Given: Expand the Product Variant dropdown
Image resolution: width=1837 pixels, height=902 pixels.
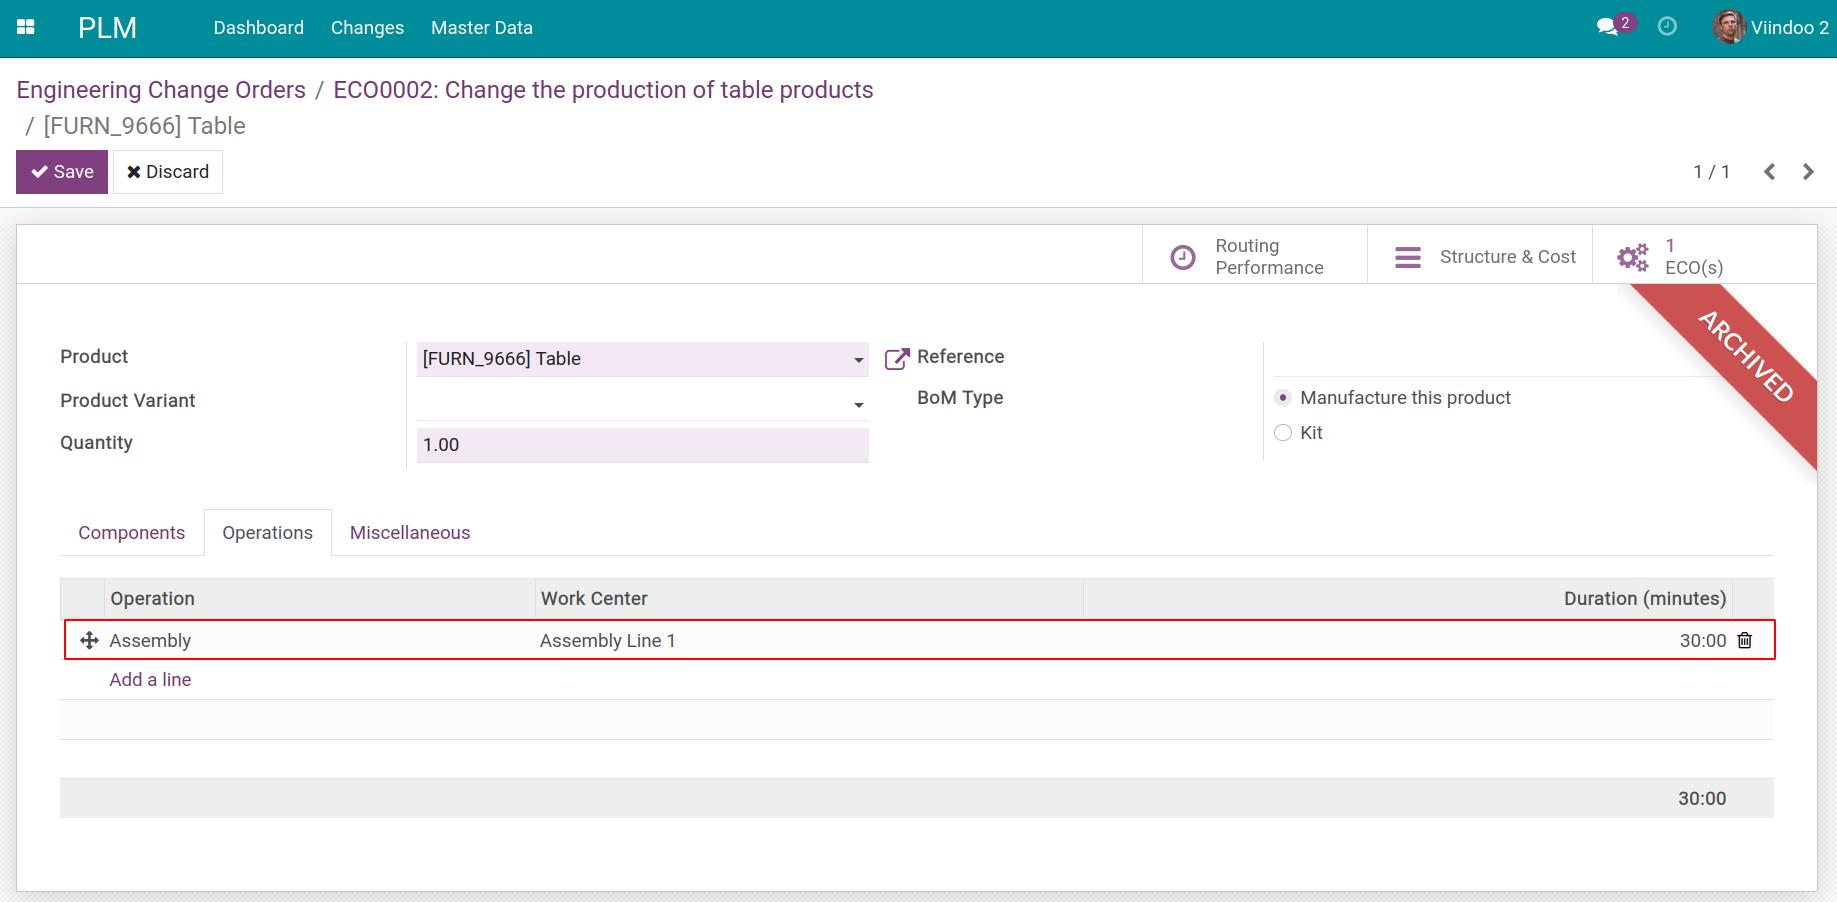Looking at the screenshot, I should [857, 404].
